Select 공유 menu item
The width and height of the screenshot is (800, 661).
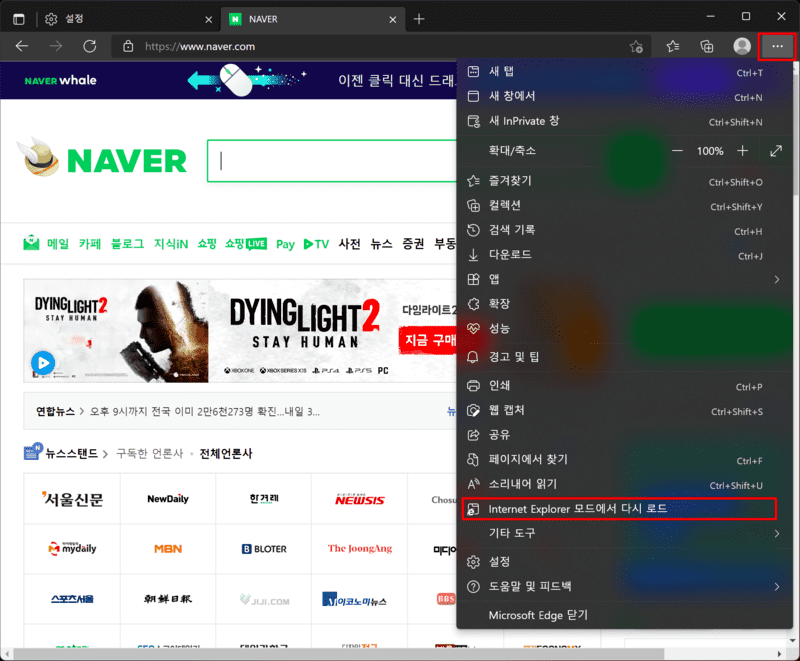tap(624, 435)
